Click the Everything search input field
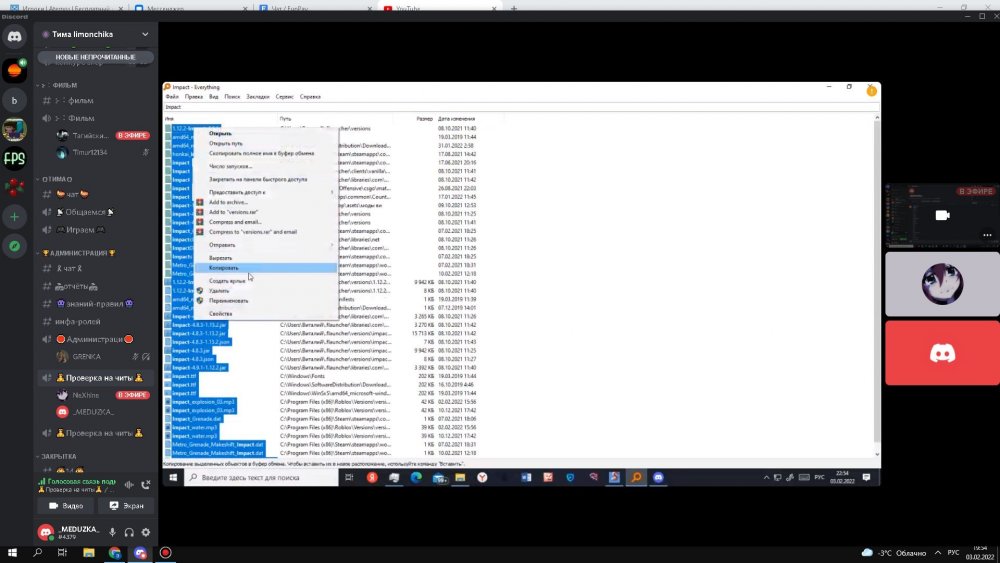 [x=519, y=107]
